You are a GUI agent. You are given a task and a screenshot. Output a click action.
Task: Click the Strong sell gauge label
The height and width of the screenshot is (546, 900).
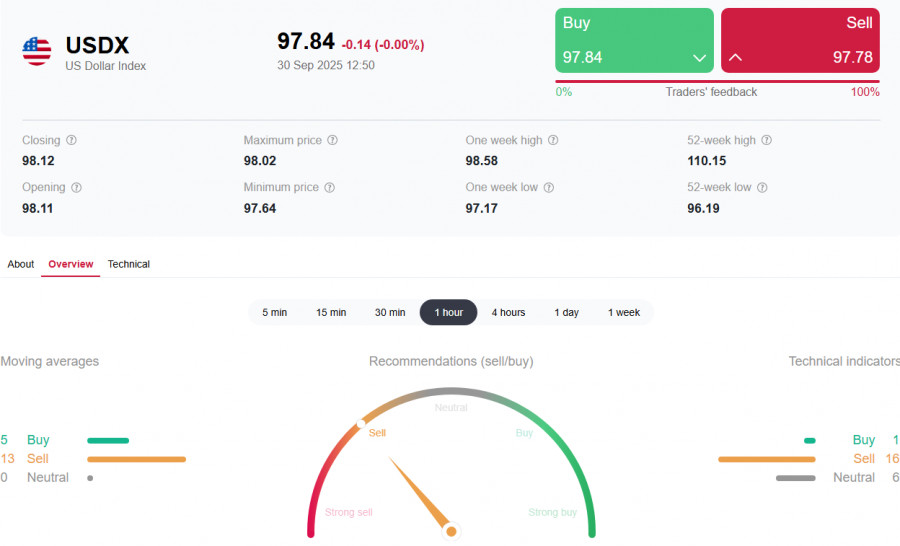[x=348, y=512]
